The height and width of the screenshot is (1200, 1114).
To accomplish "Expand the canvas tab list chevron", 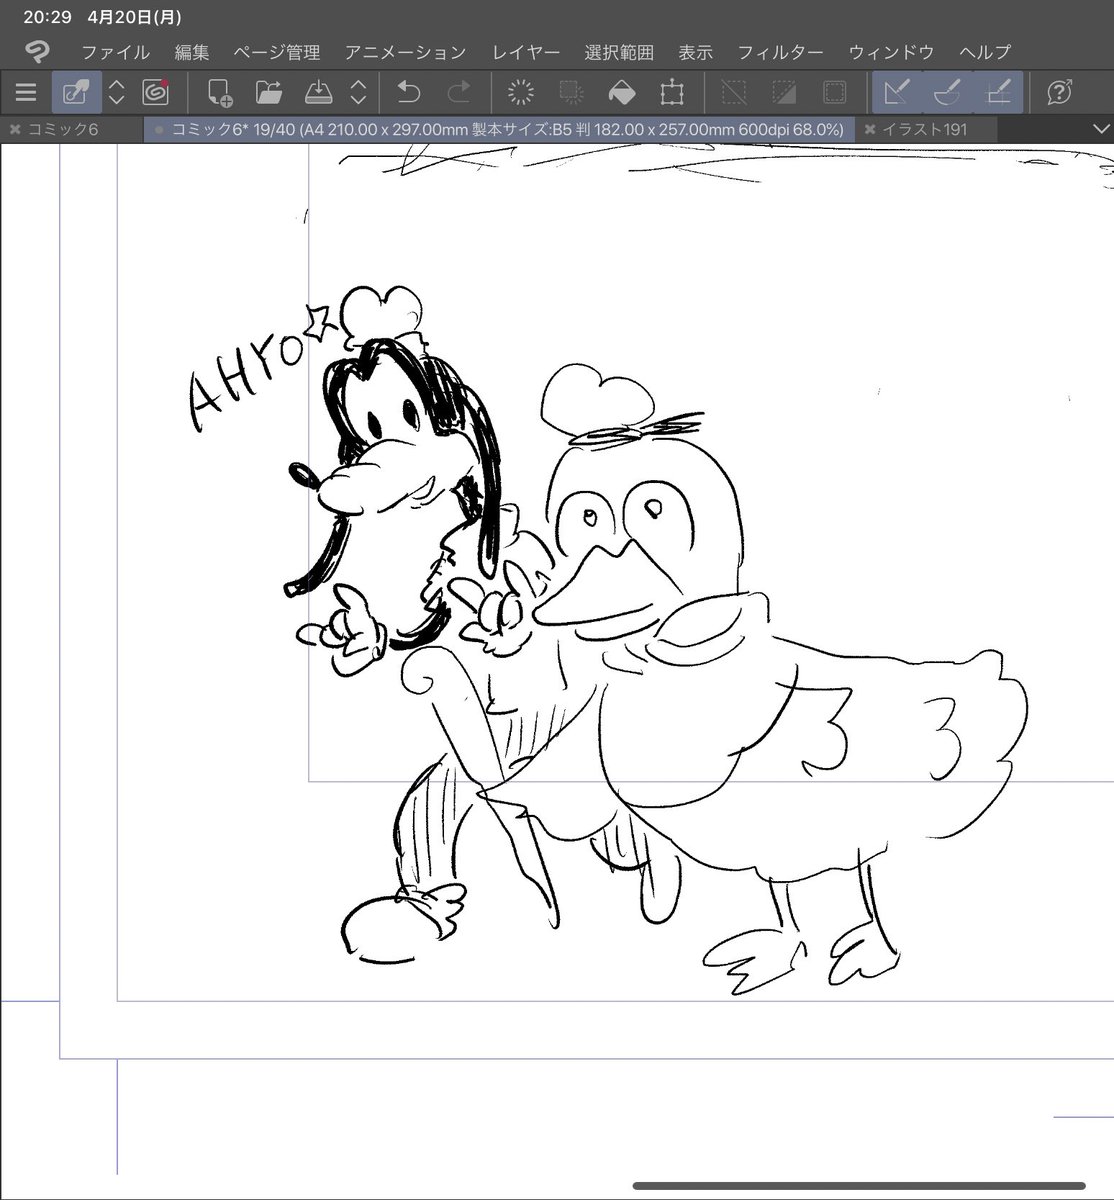I will point(1100,129).
